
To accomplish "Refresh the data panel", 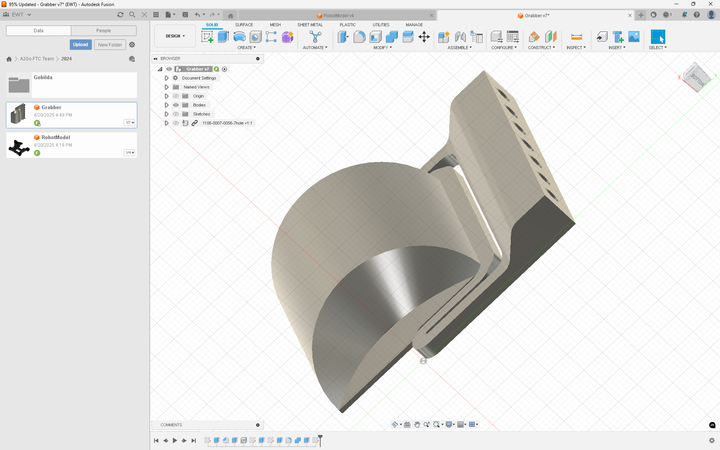I will coord(121,15).
